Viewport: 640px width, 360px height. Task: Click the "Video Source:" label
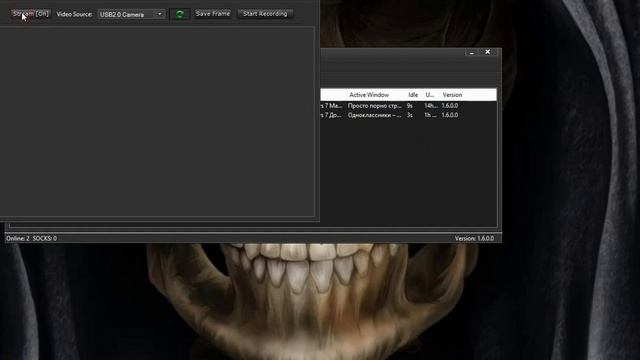(x=74, y=14)
